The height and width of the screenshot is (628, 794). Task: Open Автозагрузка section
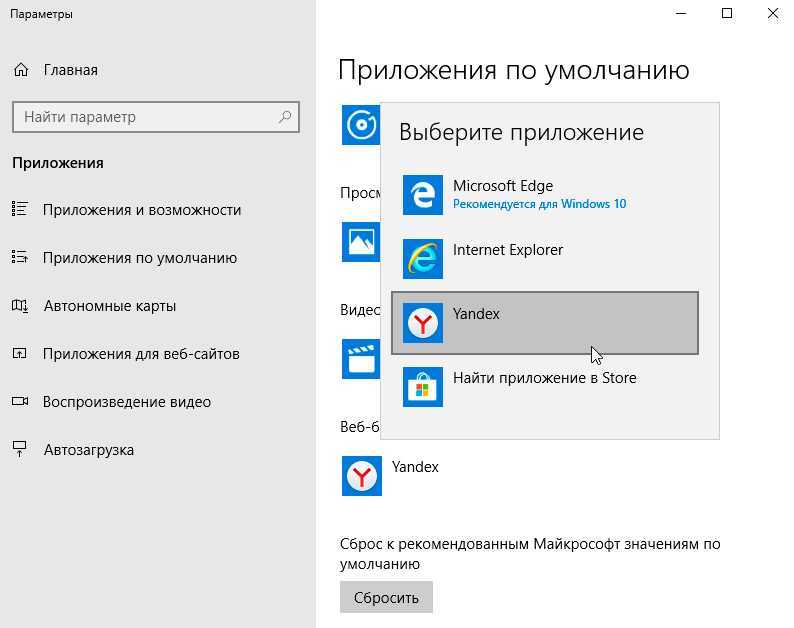[89, 450]
